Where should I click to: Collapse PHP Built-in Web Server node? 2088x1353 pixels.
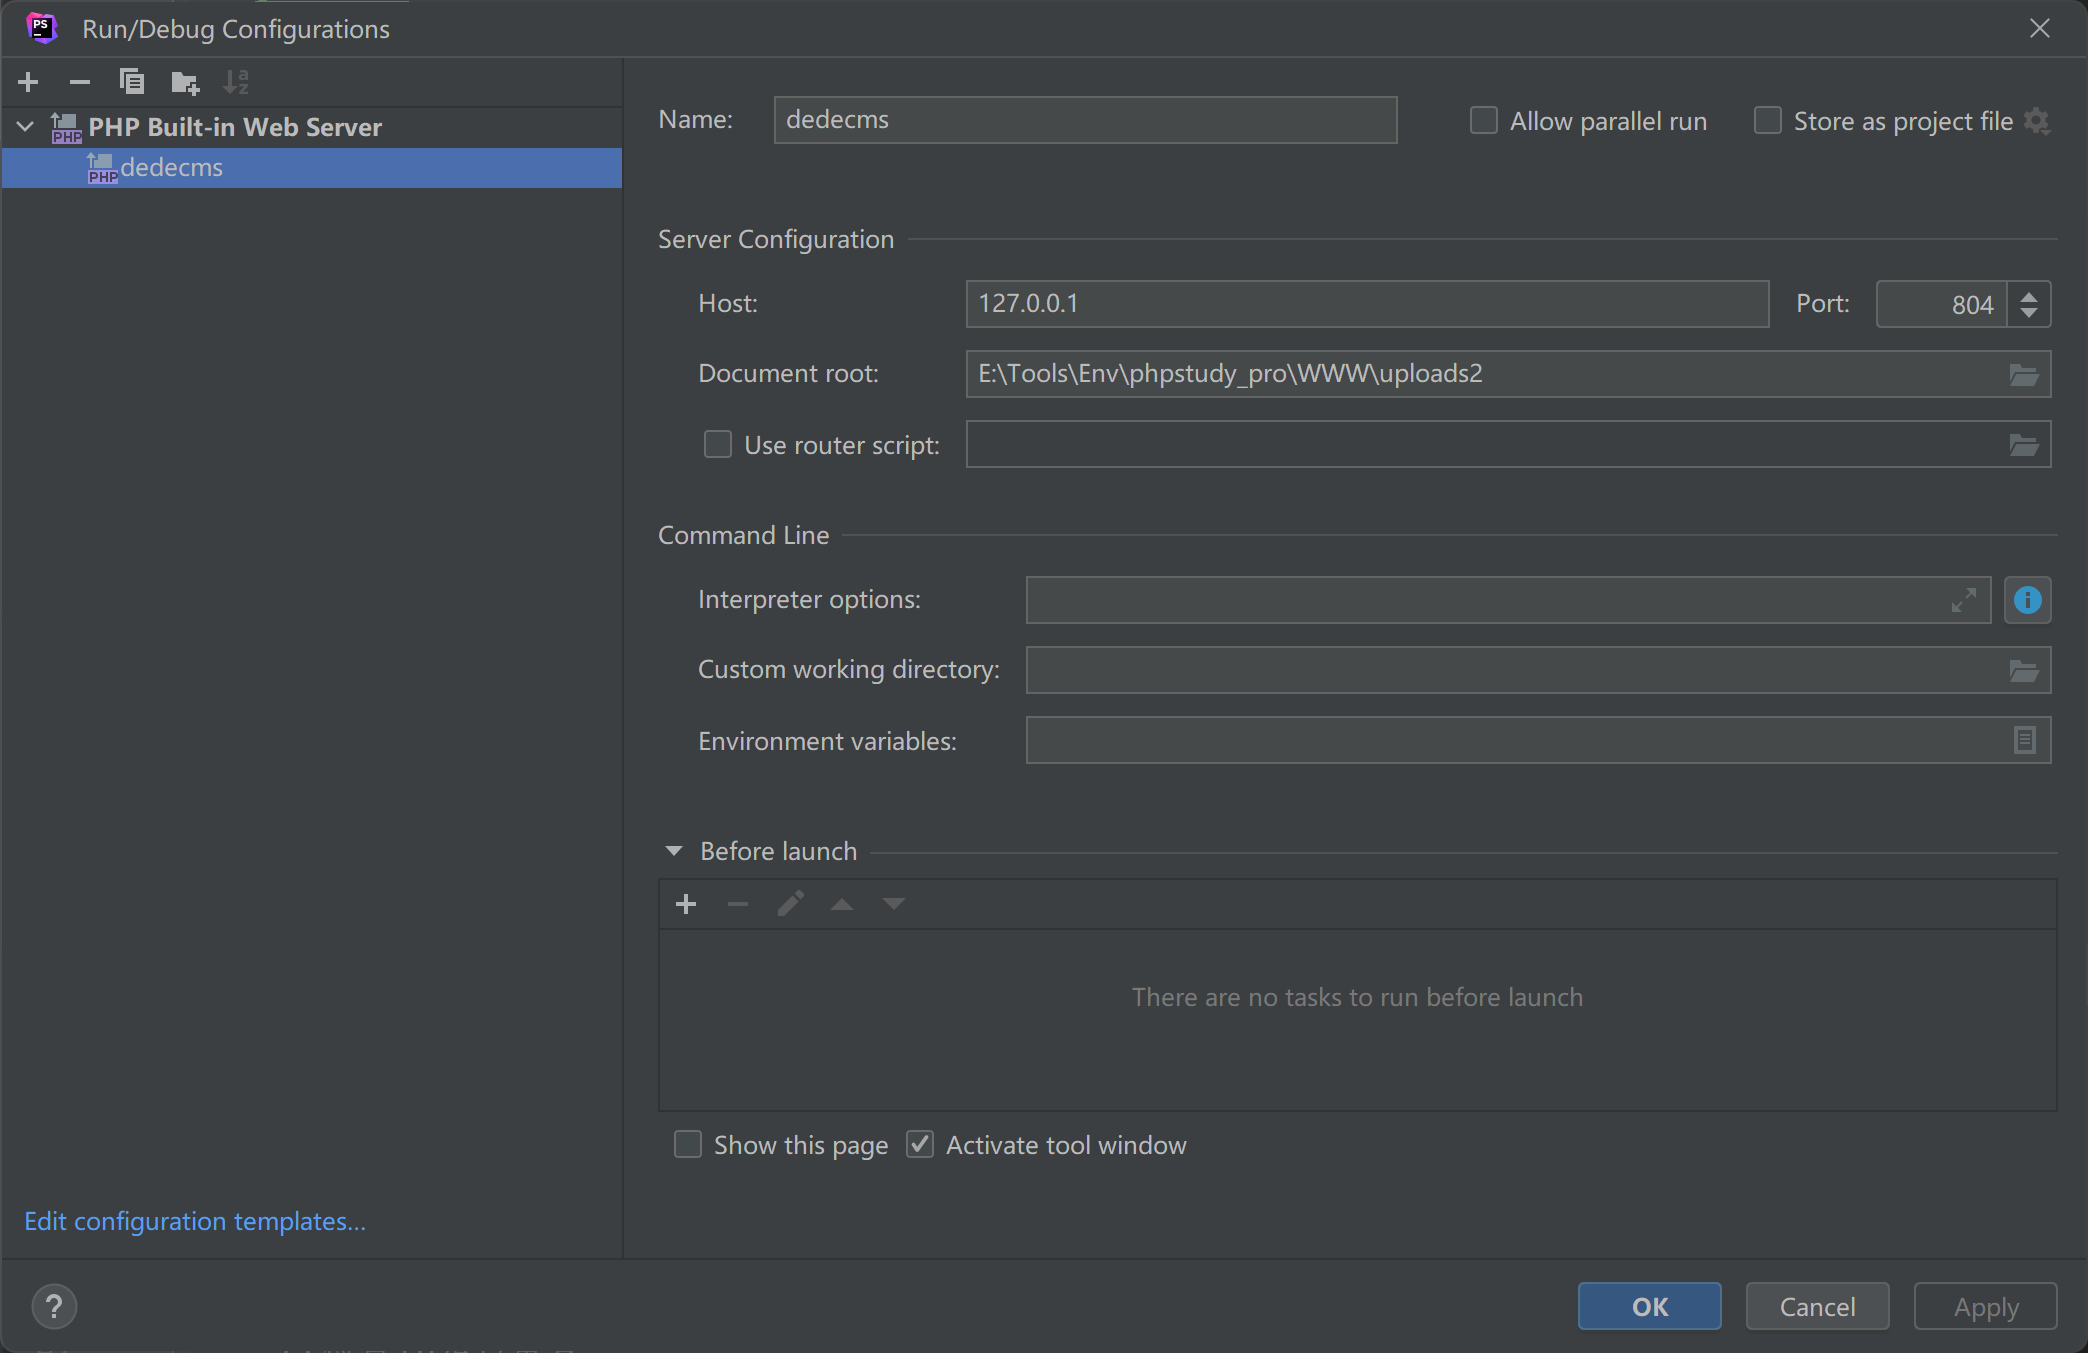click(26, 127)
